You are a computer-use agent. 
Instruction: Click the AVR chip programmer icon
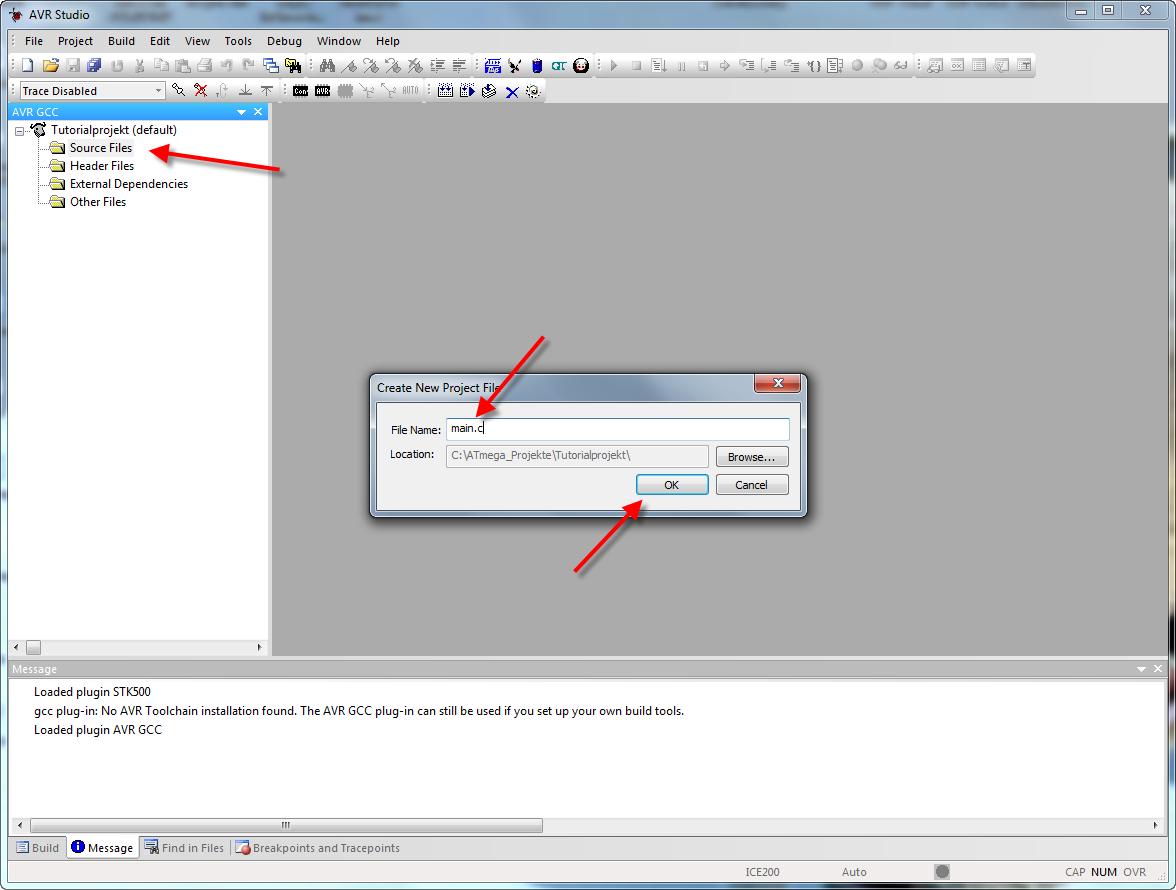pyautogui.click(x=322, y=91)
